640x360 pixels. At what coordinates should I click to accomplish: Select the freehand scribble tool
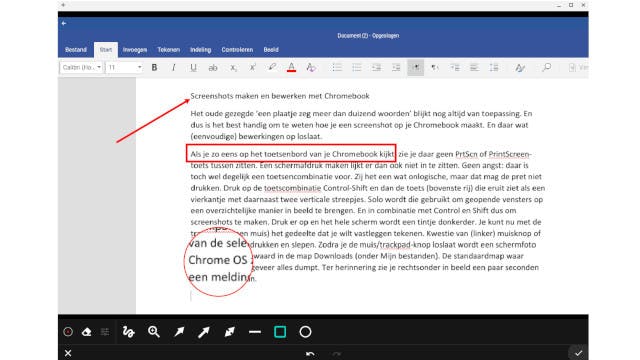coord(129,332)
